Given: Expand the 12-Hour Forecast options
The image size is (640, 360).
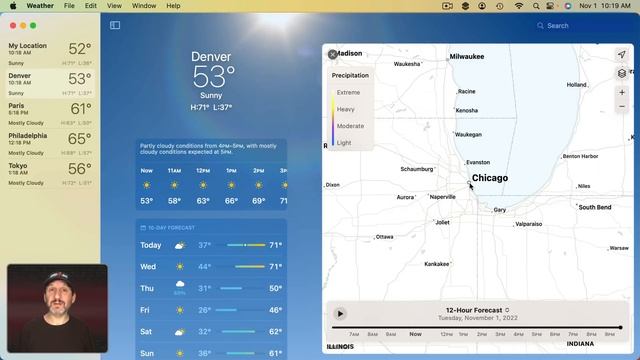Looking at the screenshot, I should (507, 310).
